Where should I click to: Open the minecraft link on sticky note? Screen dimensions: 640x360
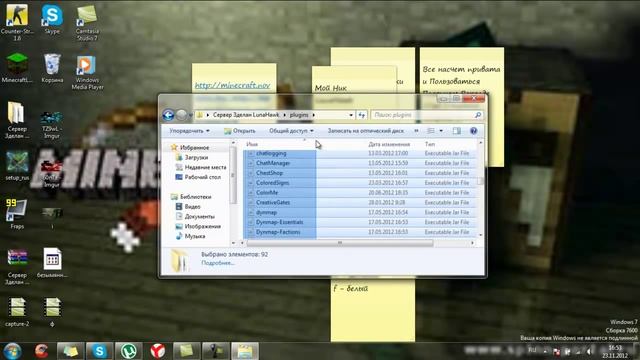point(232,85)
